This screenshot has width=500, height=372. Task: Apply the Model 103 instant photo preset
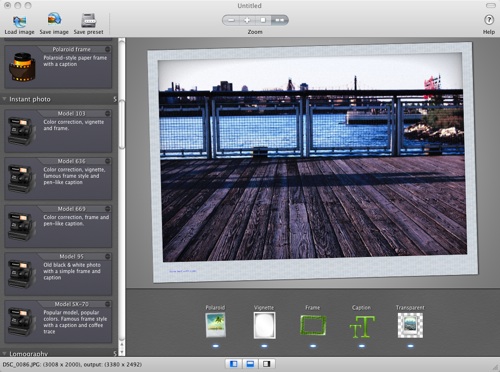[x=58, y=131]
